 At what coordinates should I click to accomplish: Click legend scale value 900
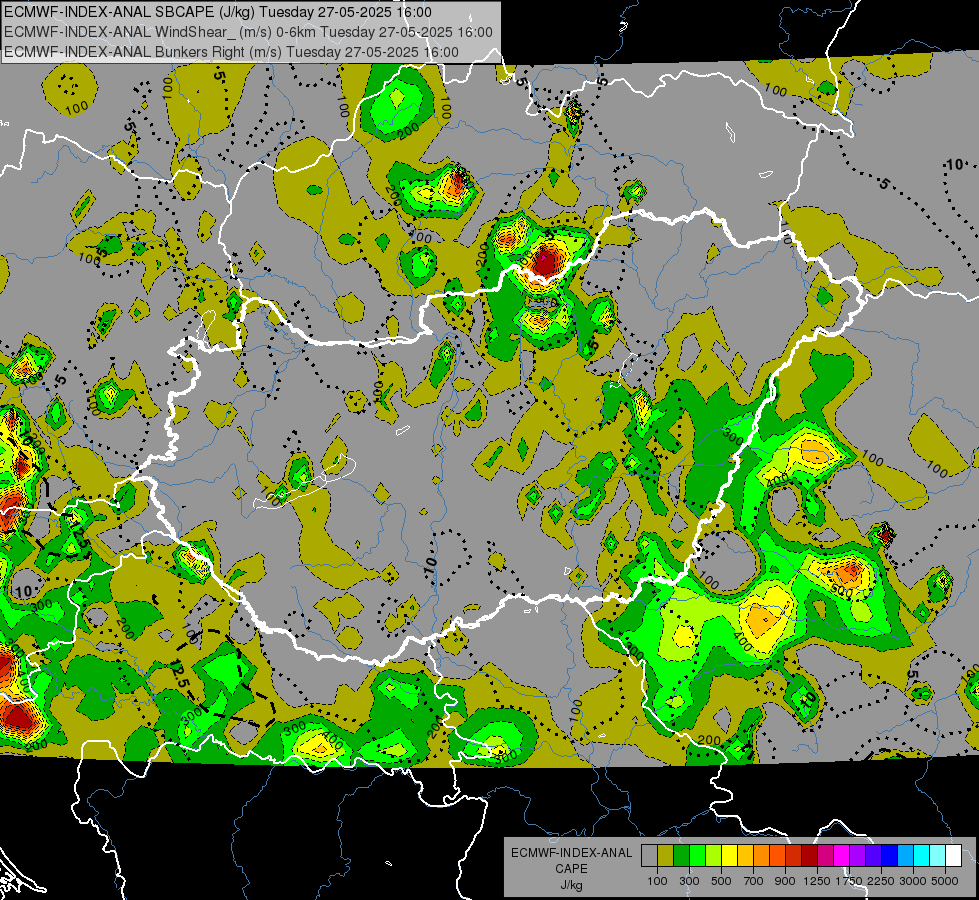tap(785, 881)
